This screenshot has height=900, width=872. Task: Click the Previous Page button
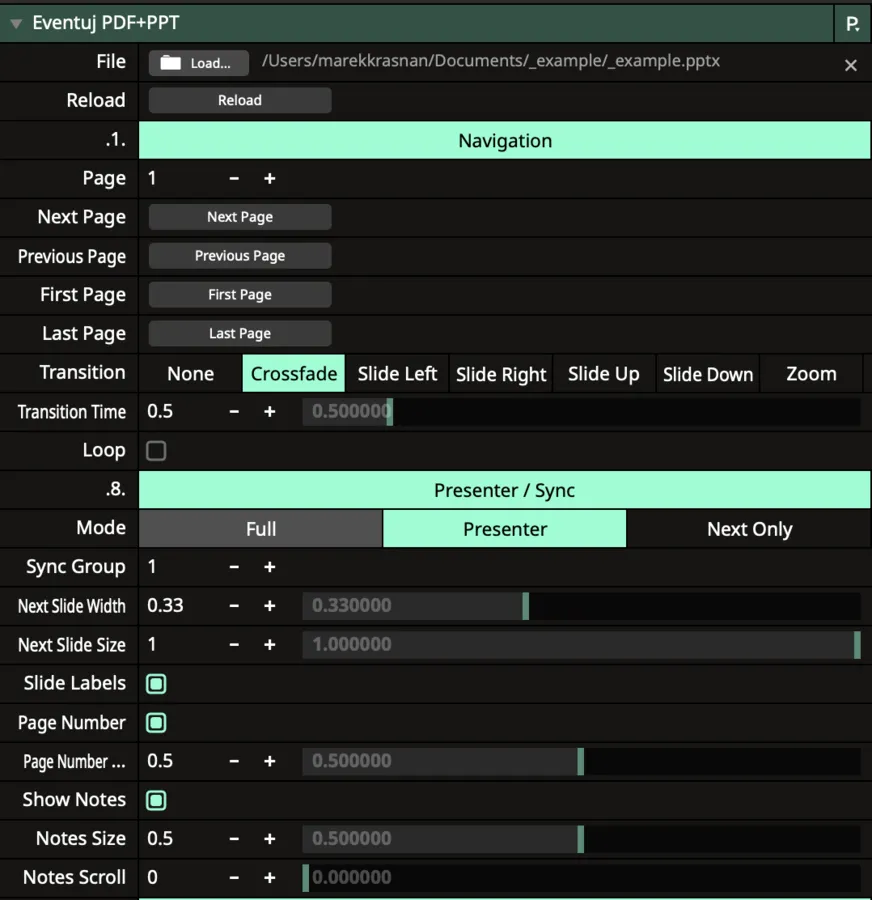(240, 256)
